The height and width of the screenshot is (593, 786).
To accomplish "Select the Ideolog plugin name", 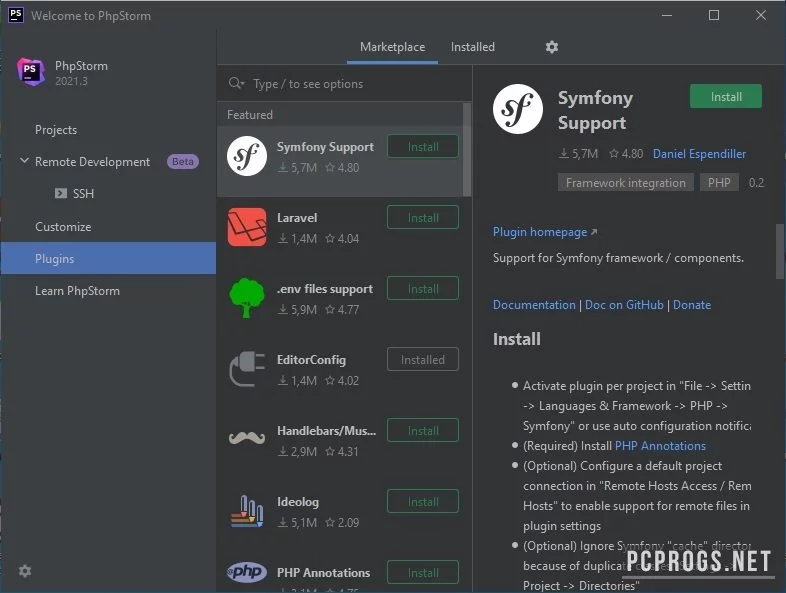I will coord(298,502).
